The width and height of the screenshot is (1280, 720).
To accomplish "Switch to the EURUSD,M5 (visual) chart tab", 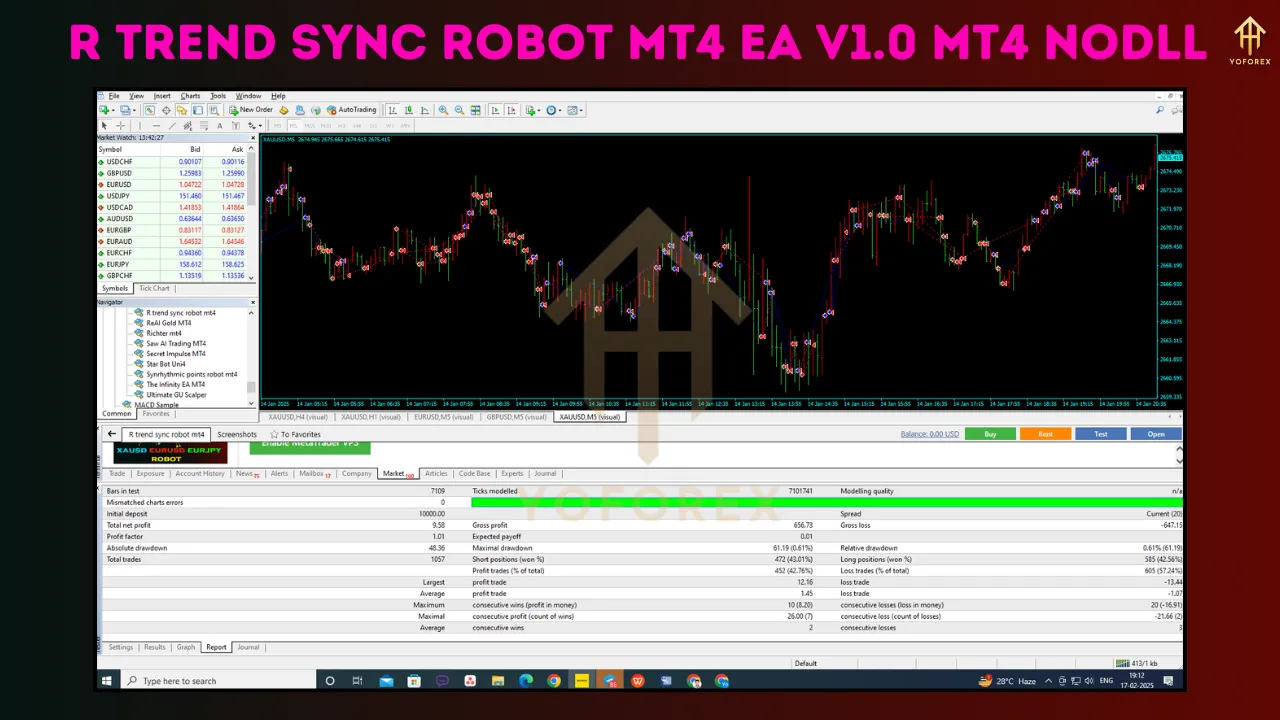I will (x=443, y=417).
